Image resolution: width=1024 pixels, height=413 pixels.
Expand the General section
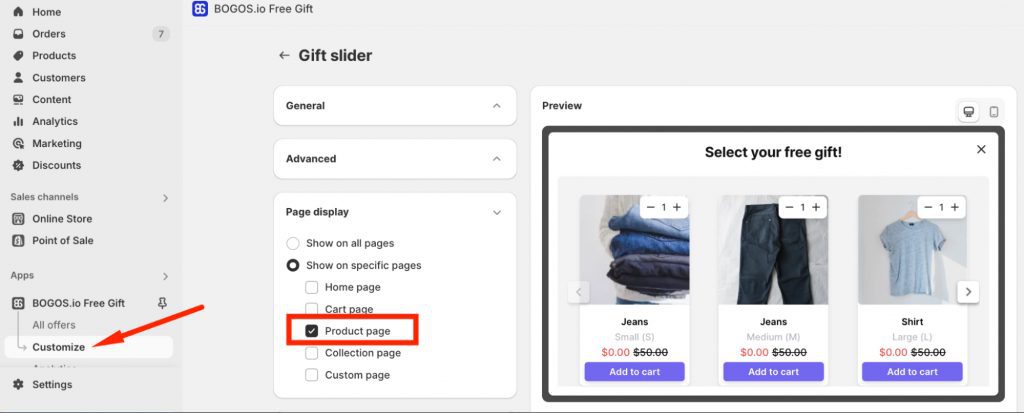(496, 106)
